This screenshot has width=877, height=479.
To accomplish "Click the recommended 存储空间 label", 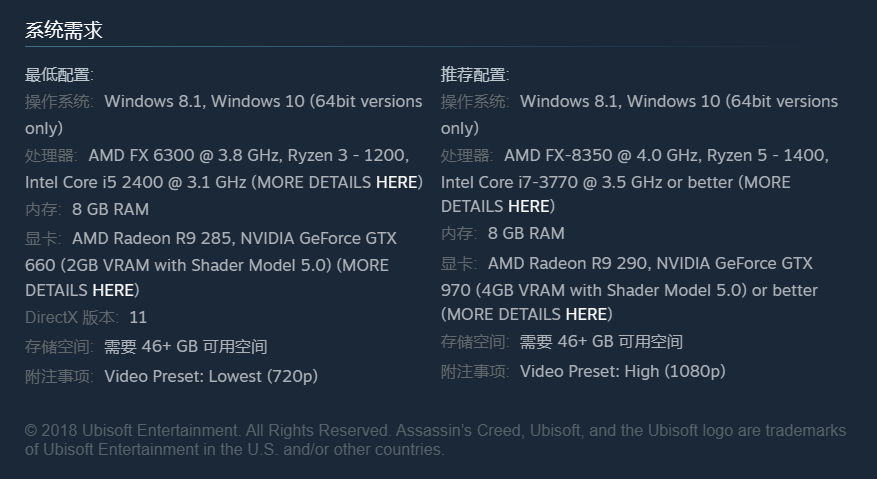I will coord(475,341).
